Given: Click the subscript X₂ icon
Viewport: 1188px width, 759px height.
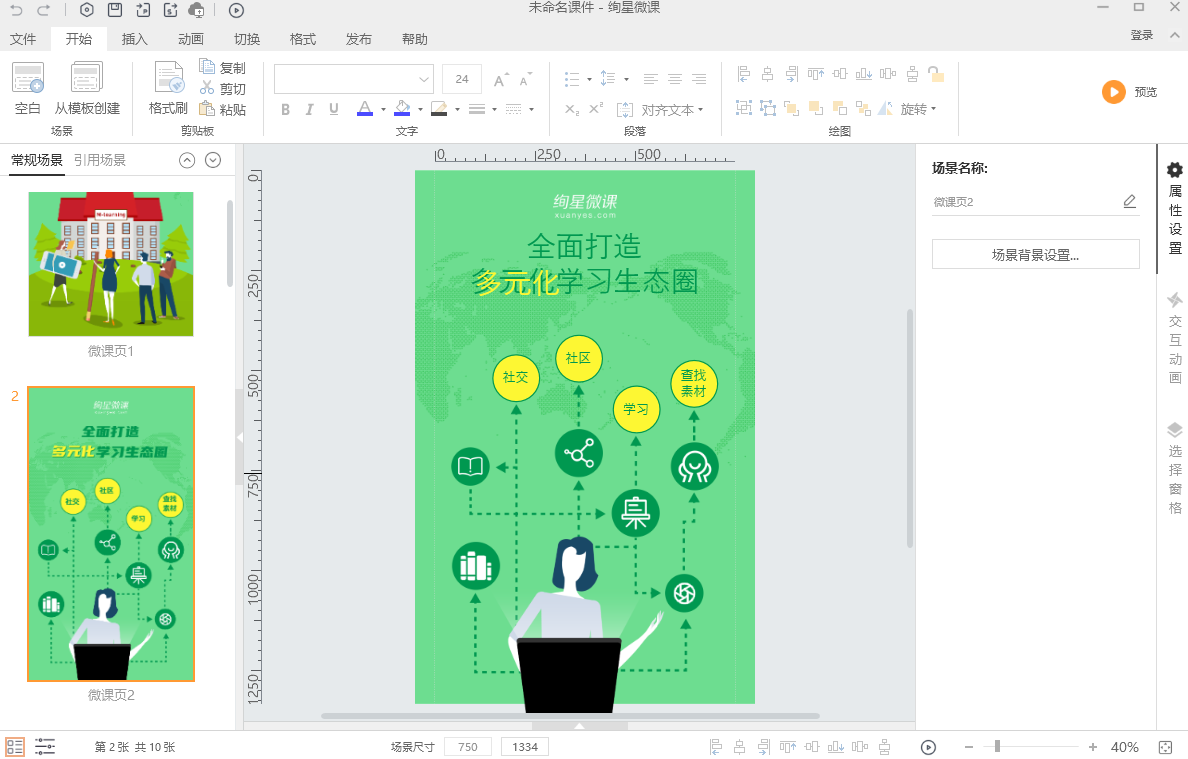Looking at the screenshot, I should coord(572,109).
